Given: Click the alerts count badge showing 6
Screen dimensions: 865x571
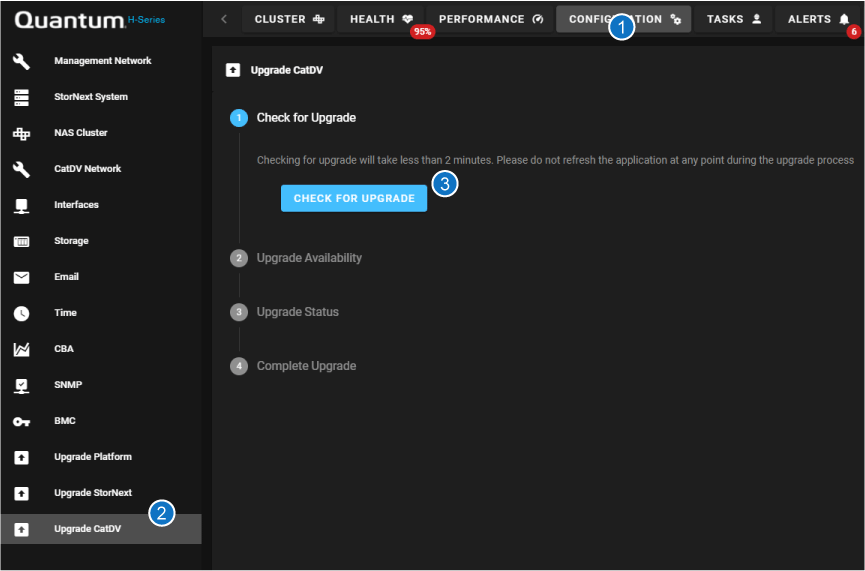Looking at the screenshot, I should click(854, 32).
